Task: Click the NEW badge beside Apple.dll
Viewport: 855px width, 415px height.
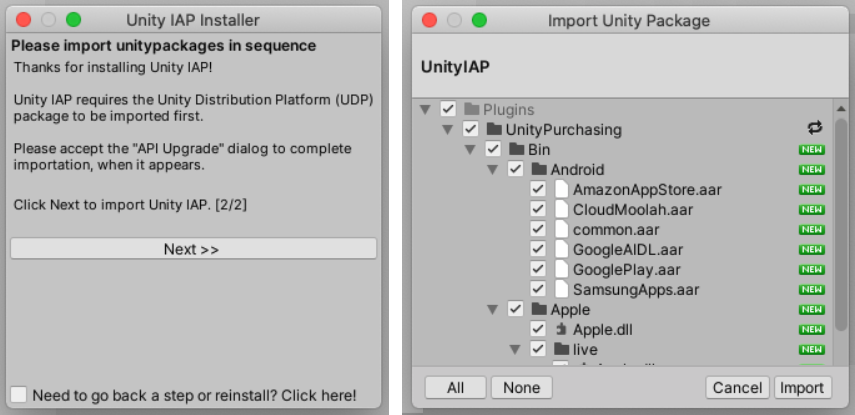Action: pyautogui.click(x=812, y=329)
